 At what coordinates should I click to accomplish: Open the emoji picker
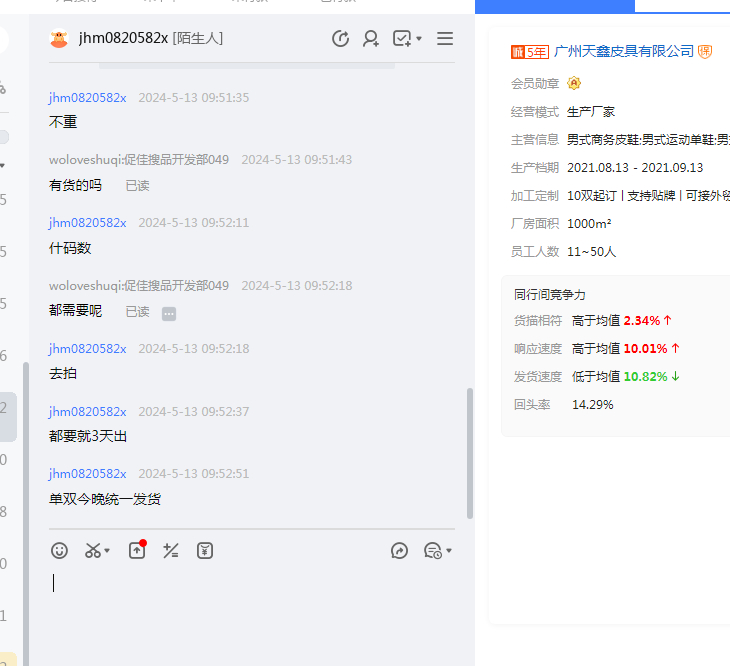click(x=60, y=550)
